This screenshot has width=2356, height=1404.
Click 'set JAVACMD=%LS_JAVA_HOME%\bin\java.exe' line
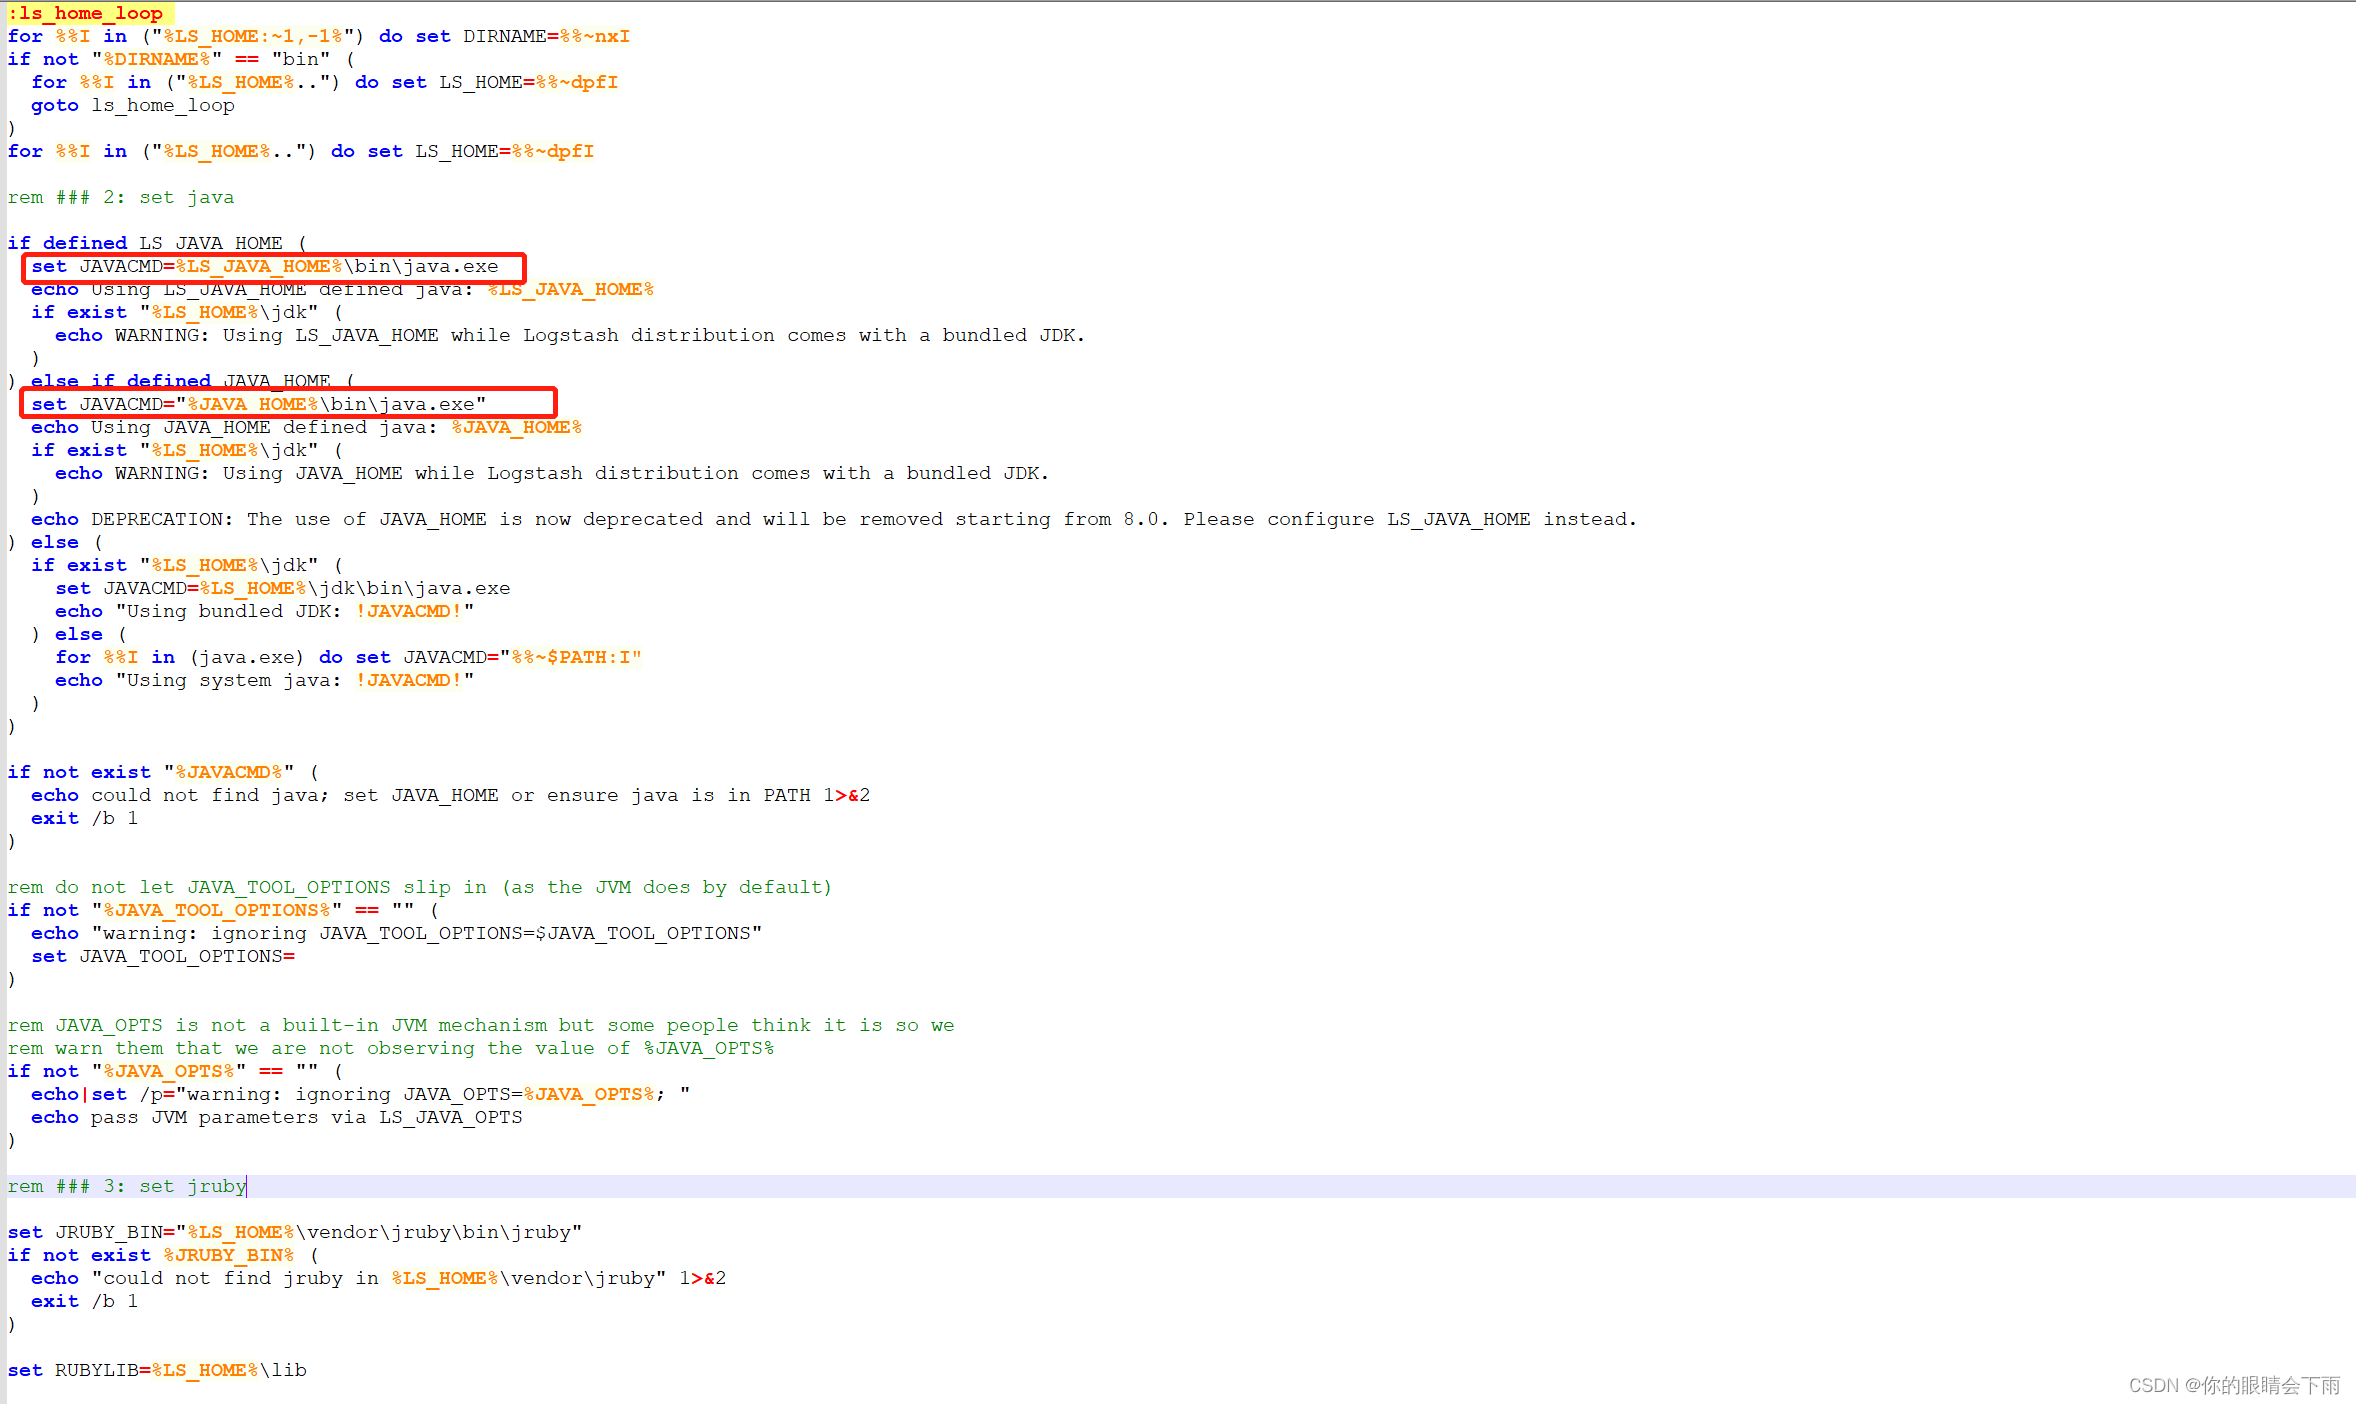(x=265, y=266)
